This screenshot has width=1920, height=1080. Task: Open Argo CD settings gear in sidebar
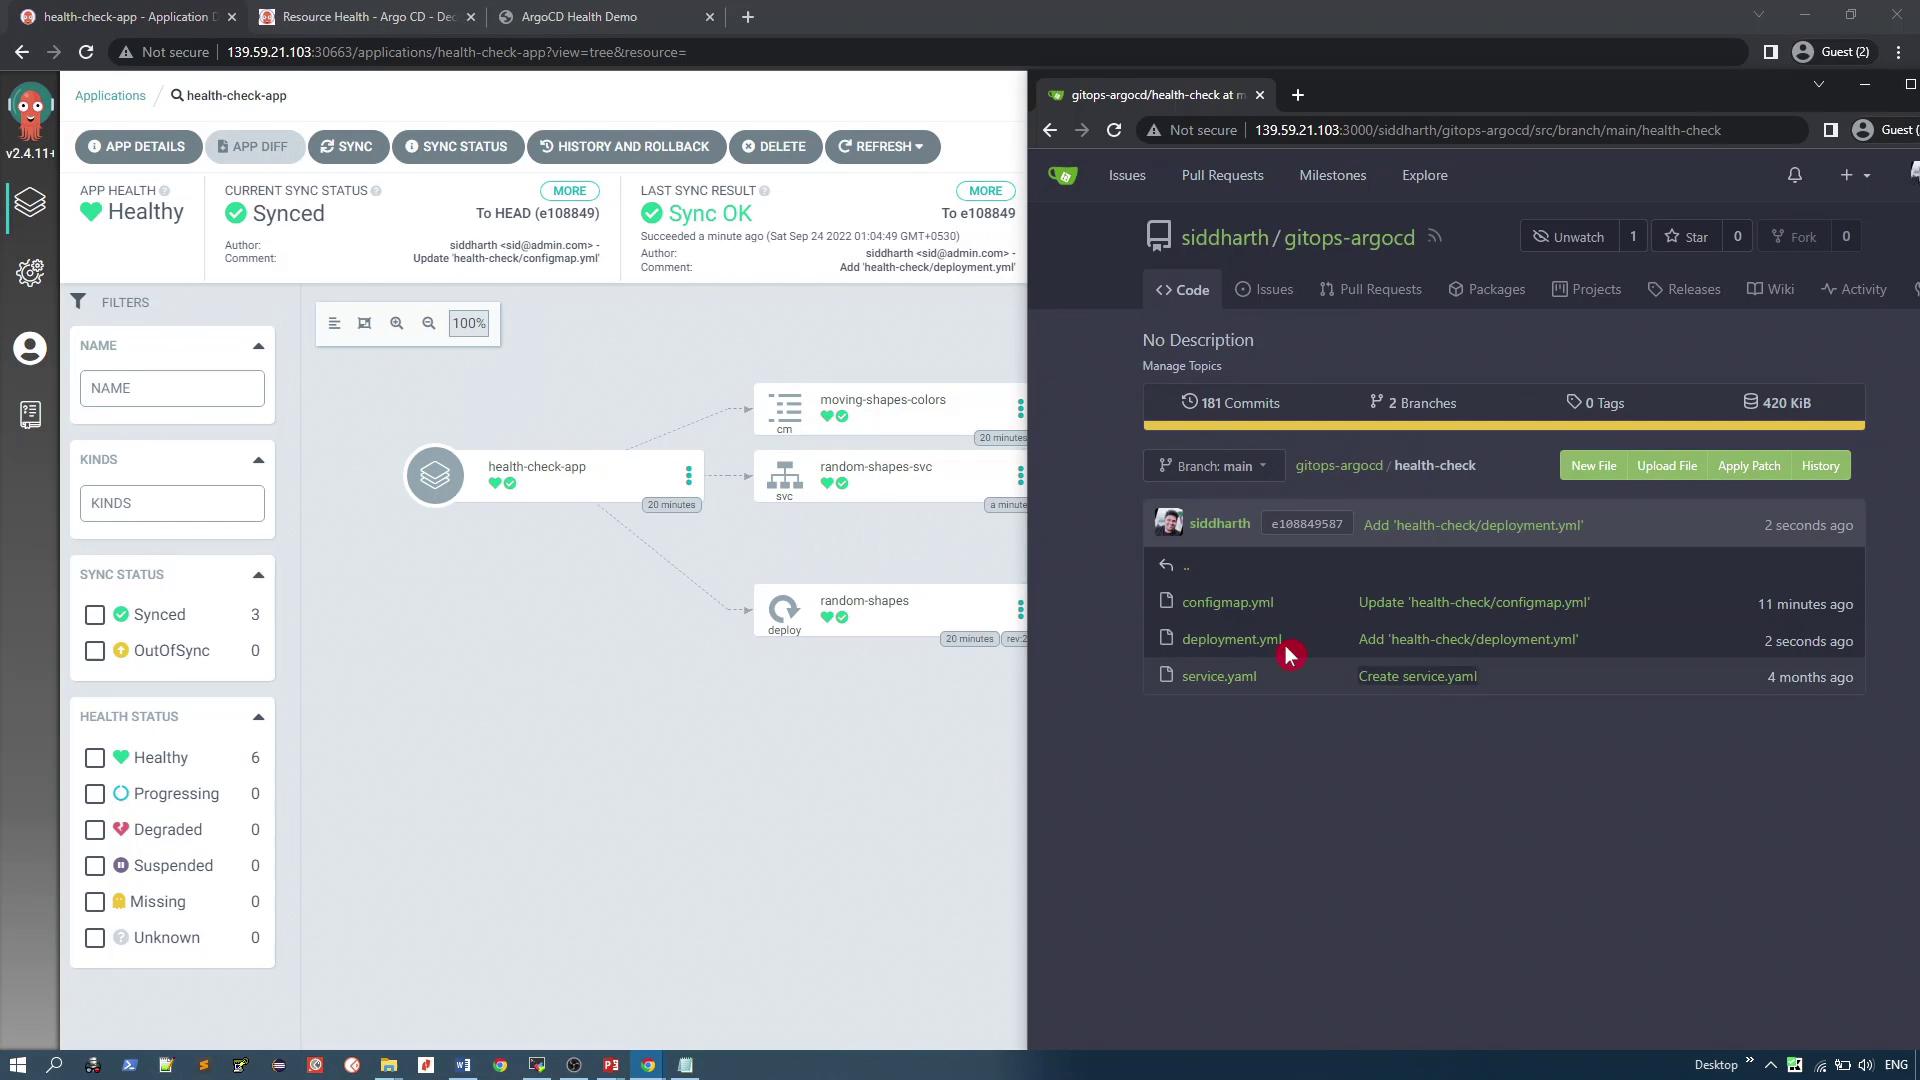30,273
